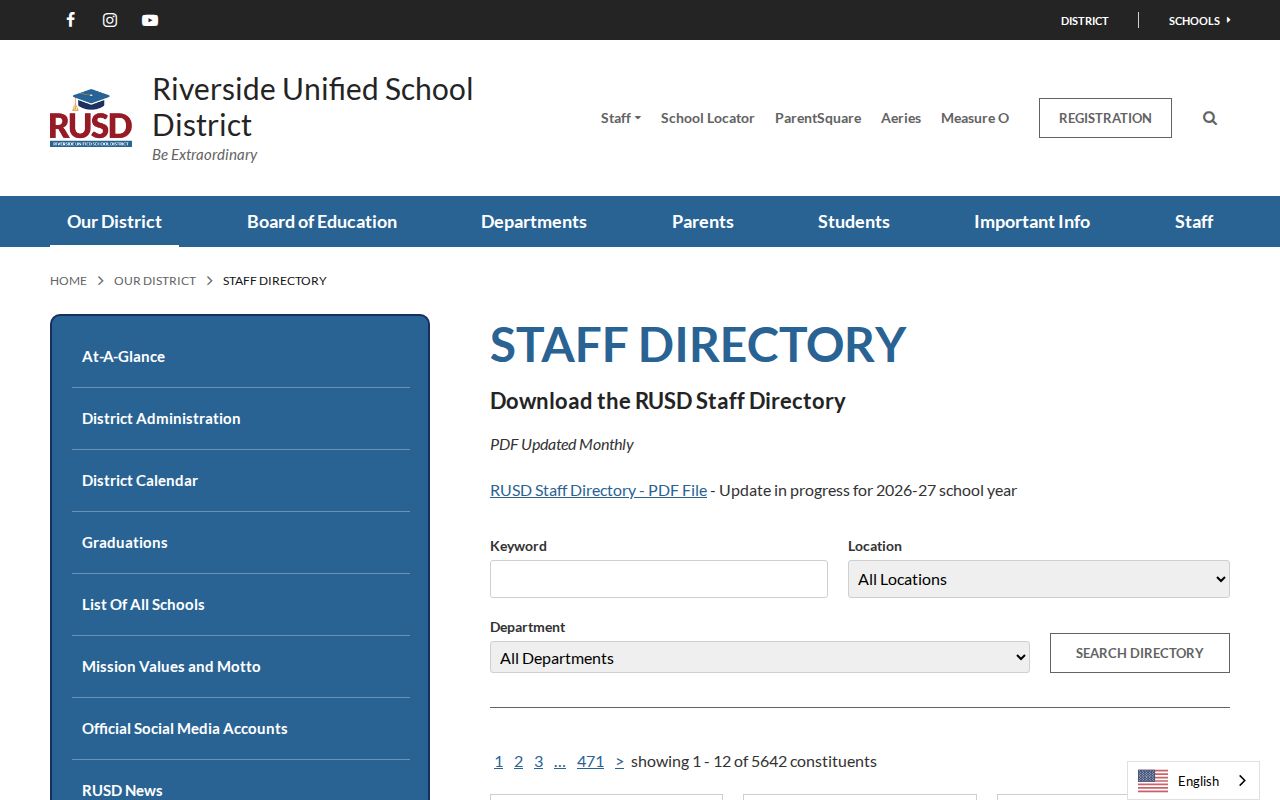Expand the Staff dropdown in header links
Image resolution: width=1280 pixels, height=800 pixels.
click(621, 118)
